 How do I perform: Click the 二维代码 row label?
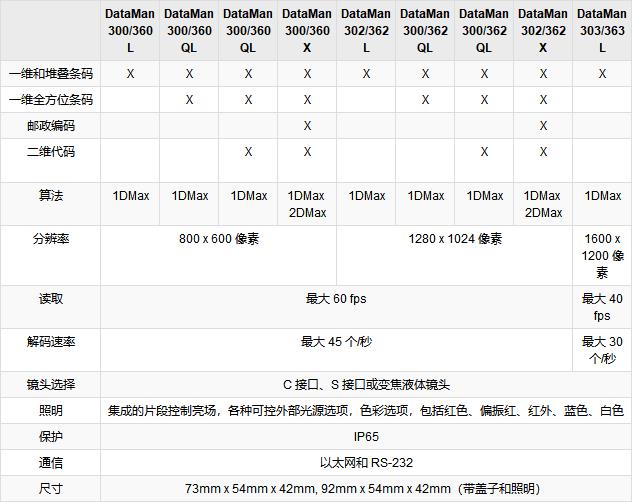[51, 152]
